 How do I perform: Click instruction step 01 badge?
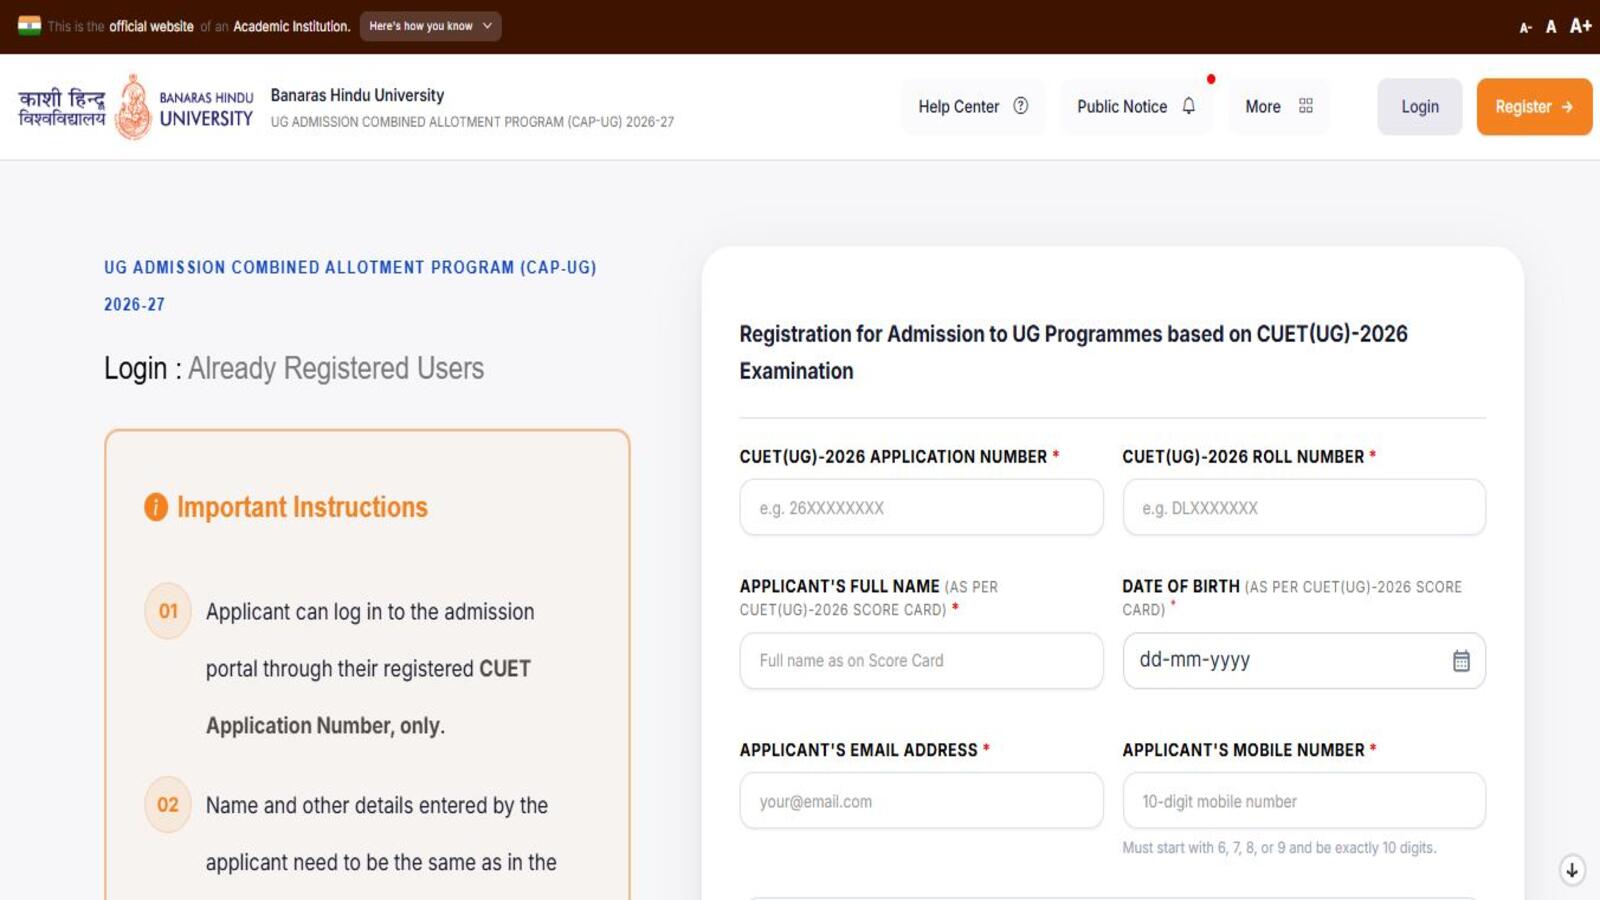tap(168, 611)
